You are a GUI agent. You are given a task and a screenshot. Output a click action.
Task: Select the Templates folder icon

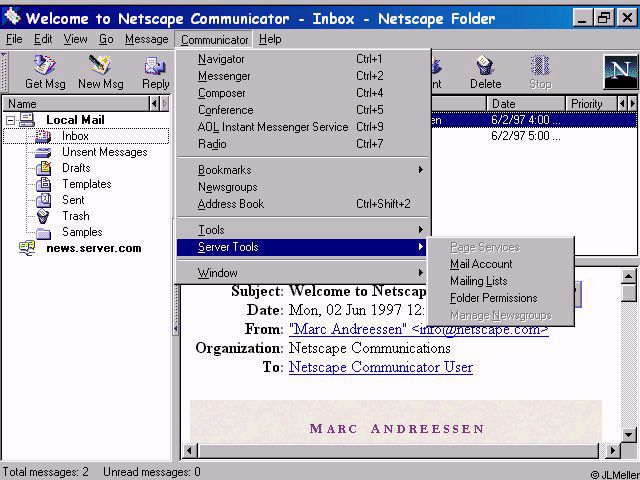pos(43,184)
